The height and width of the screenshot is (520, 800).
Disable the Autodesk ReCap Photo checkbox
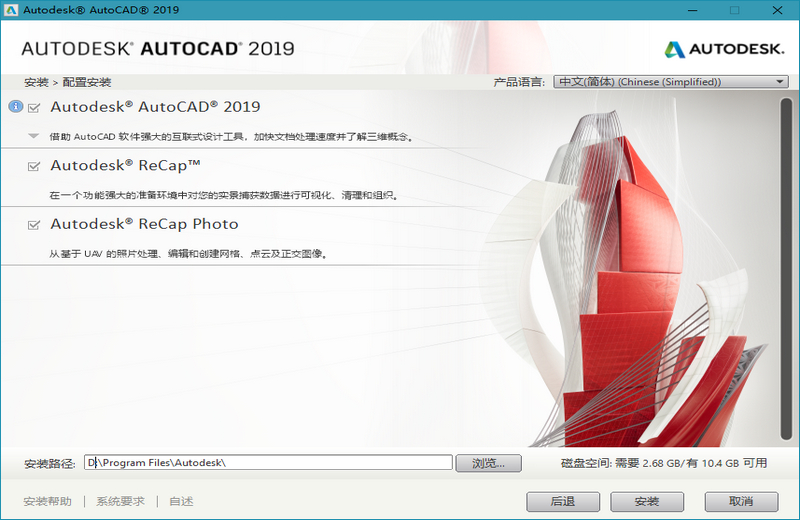[35, 225]
